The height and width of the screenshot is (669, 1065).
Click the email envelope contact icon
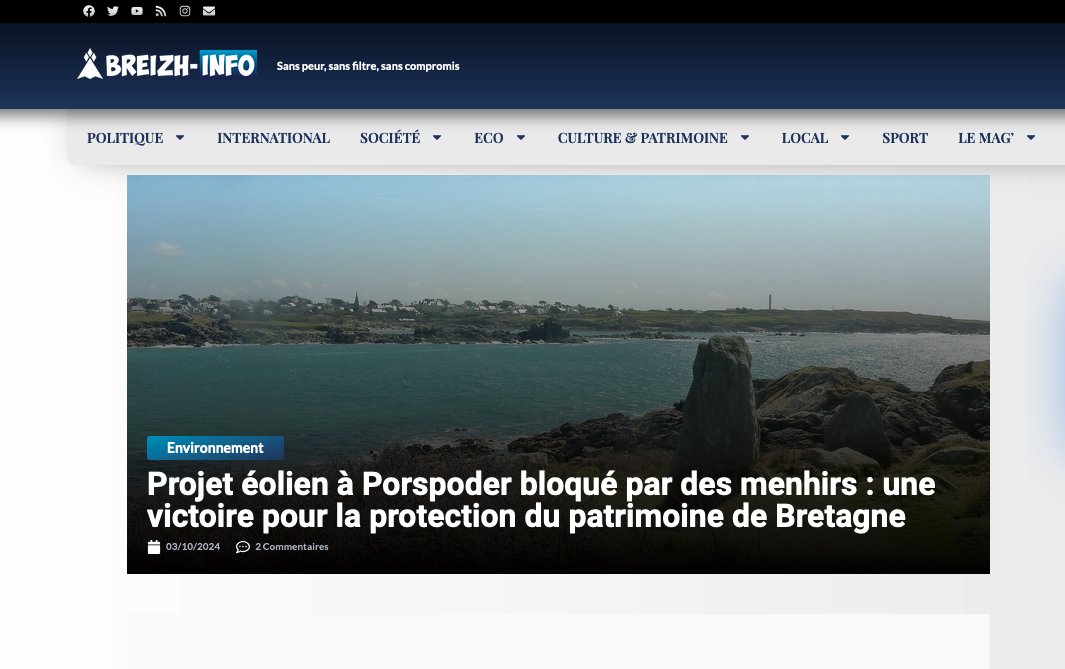pyautogui.click(x=209, y=11)
